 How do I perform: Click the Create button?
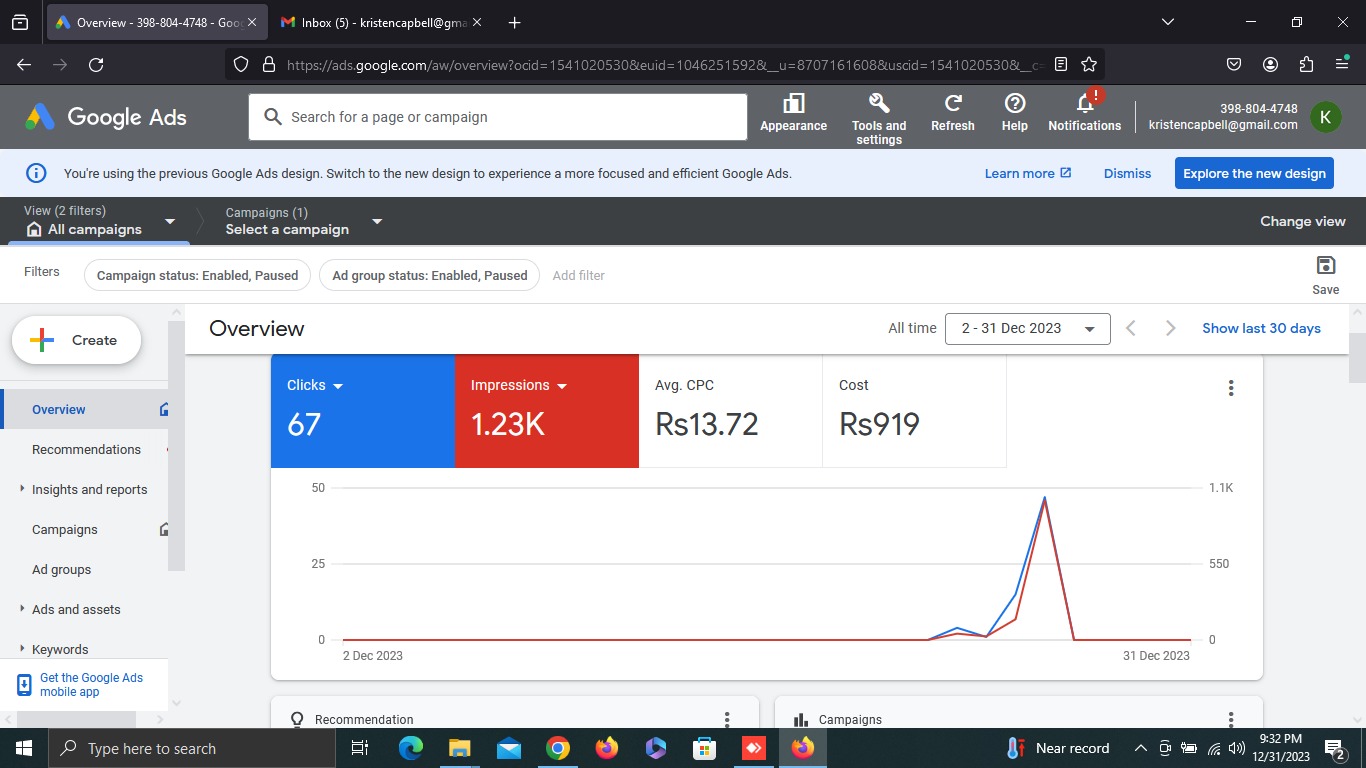point(76,340)
